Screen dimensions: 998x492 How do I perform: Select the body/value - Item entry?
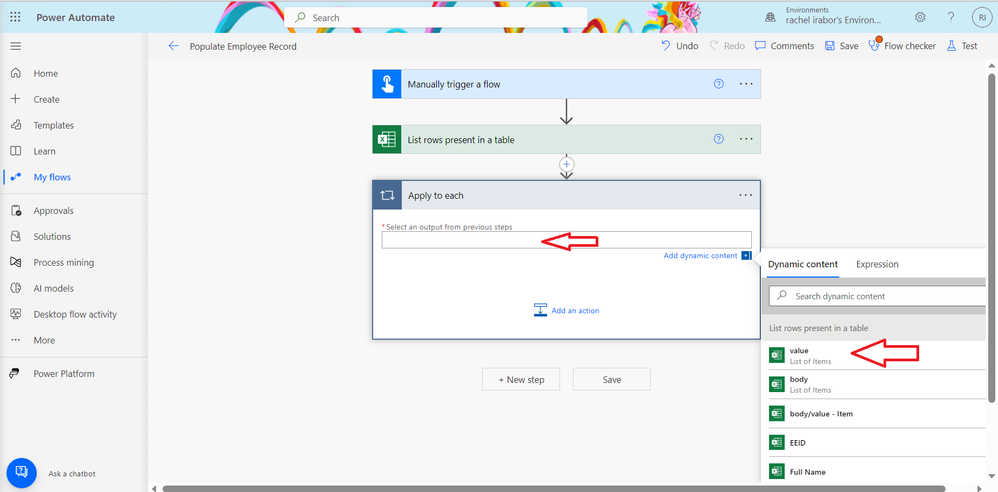tap(875, 414)
